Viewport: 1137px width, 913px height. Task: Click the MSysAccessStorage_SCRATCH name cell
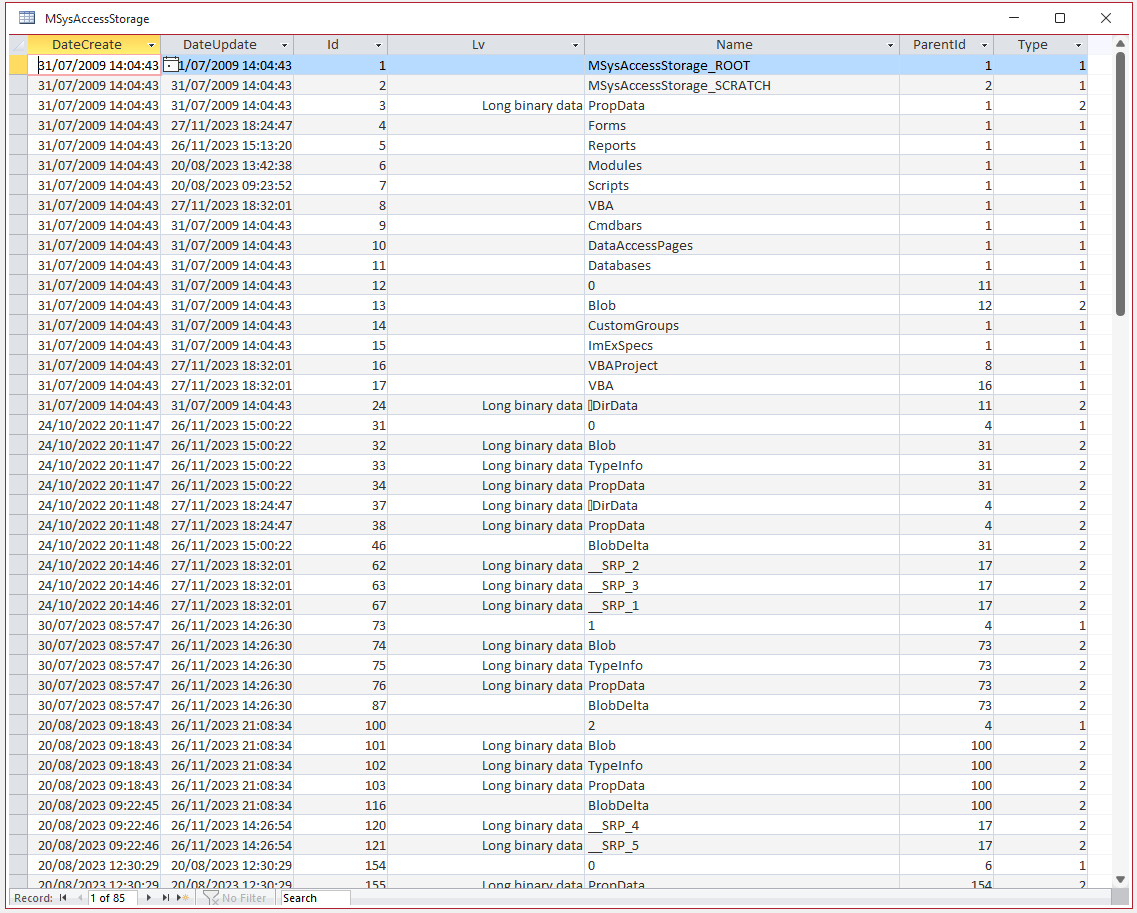tap(742, 86)
